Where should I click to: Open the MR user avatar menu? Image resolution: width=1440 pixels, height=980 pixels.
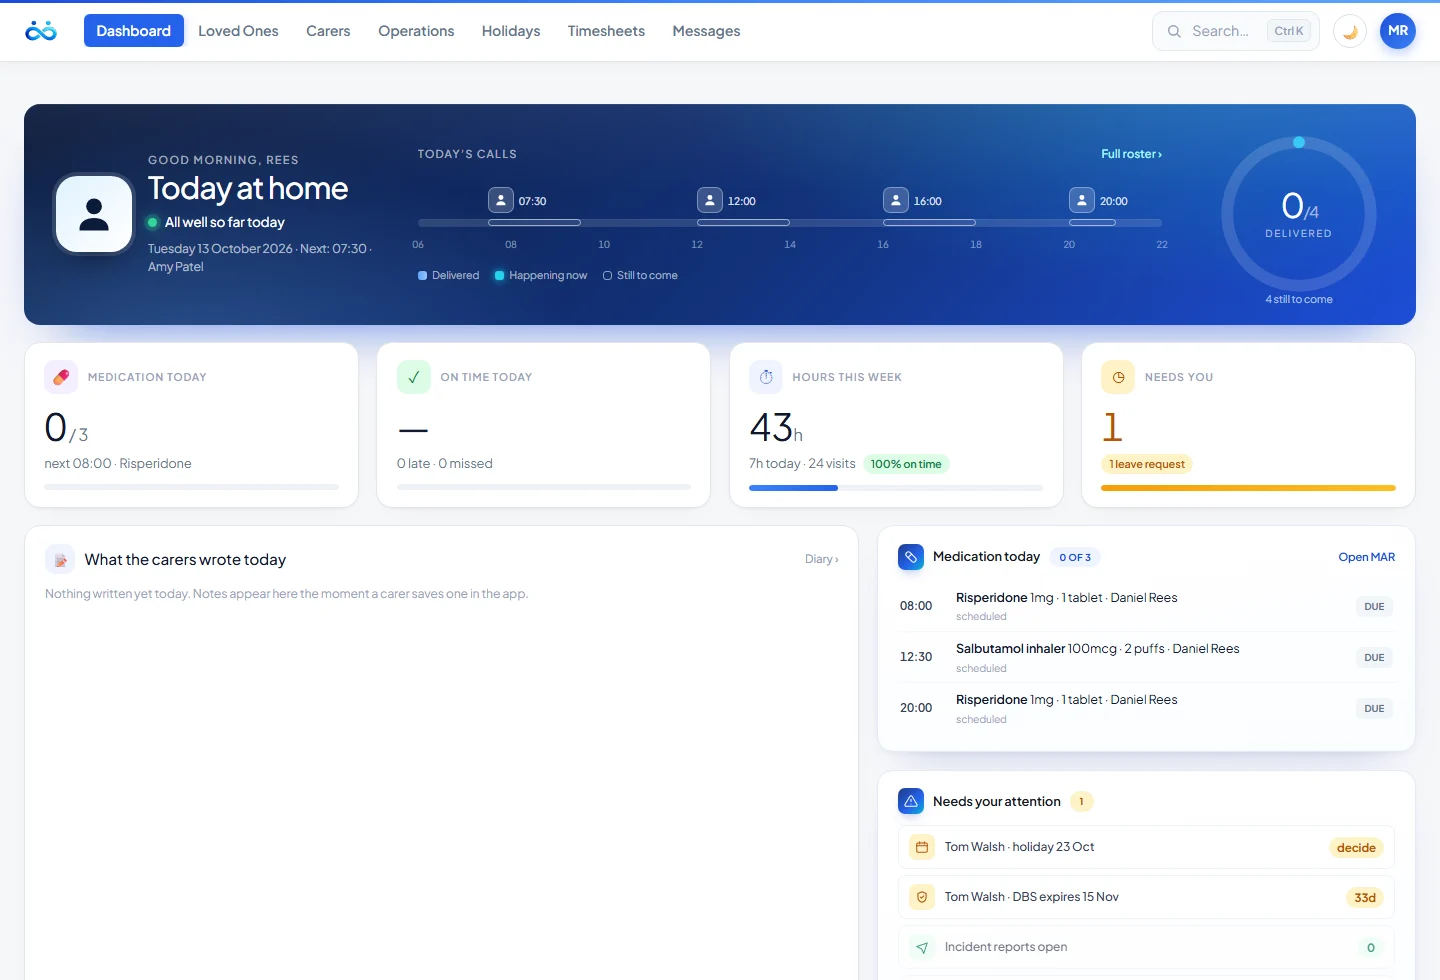point(1398,31)
